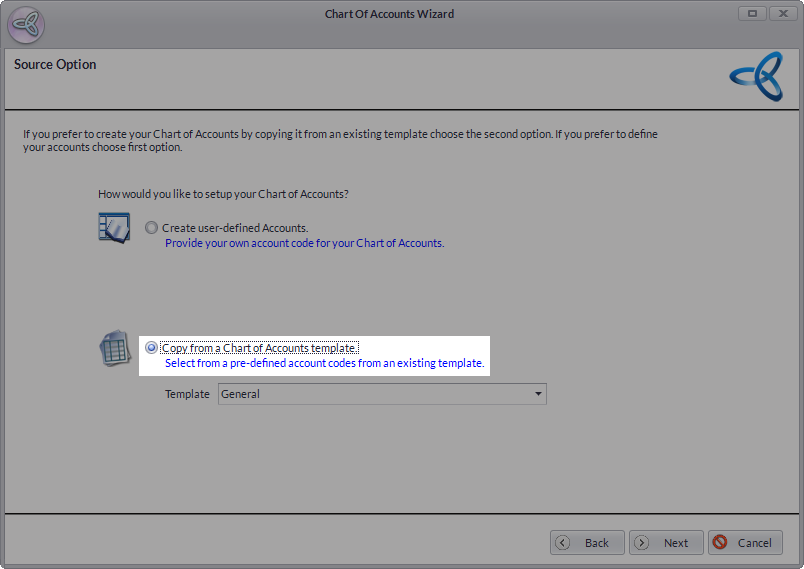Click the user-defined accounts notepad icon
The width and height of the screenshot is (804, 569).
point(114,227)
